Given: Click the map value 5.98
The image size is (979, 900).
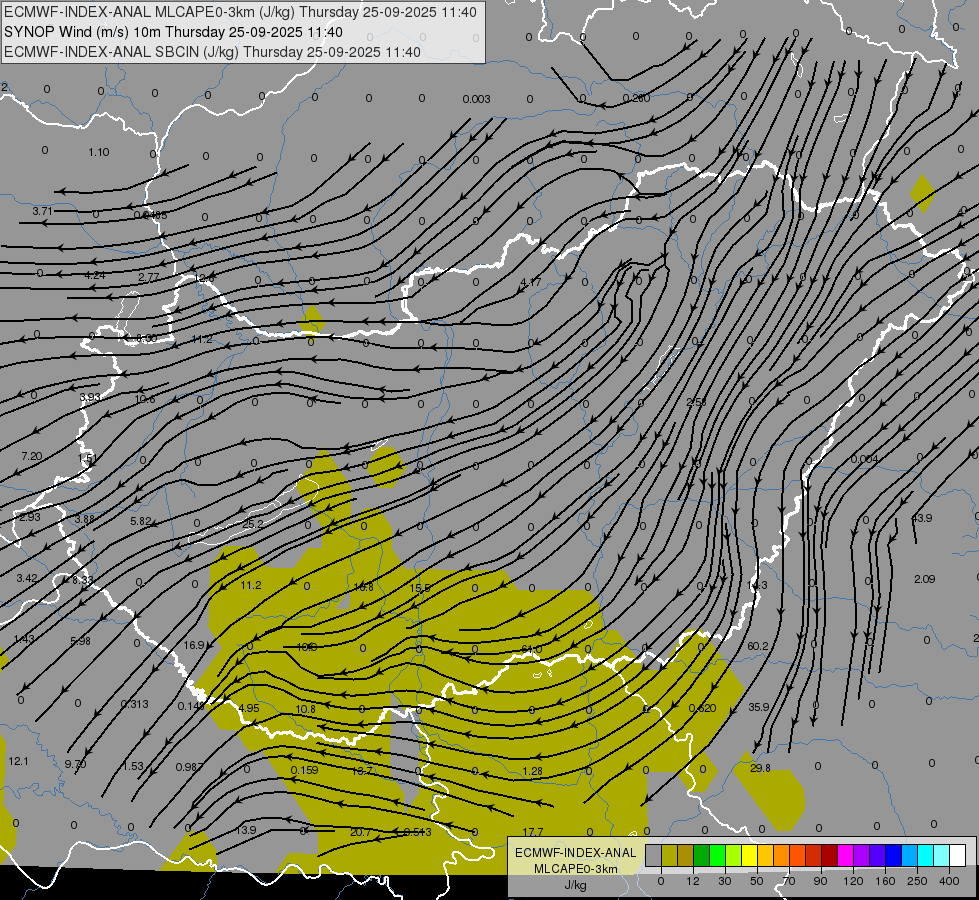Looking at the screenshot, I should (80, 641).
